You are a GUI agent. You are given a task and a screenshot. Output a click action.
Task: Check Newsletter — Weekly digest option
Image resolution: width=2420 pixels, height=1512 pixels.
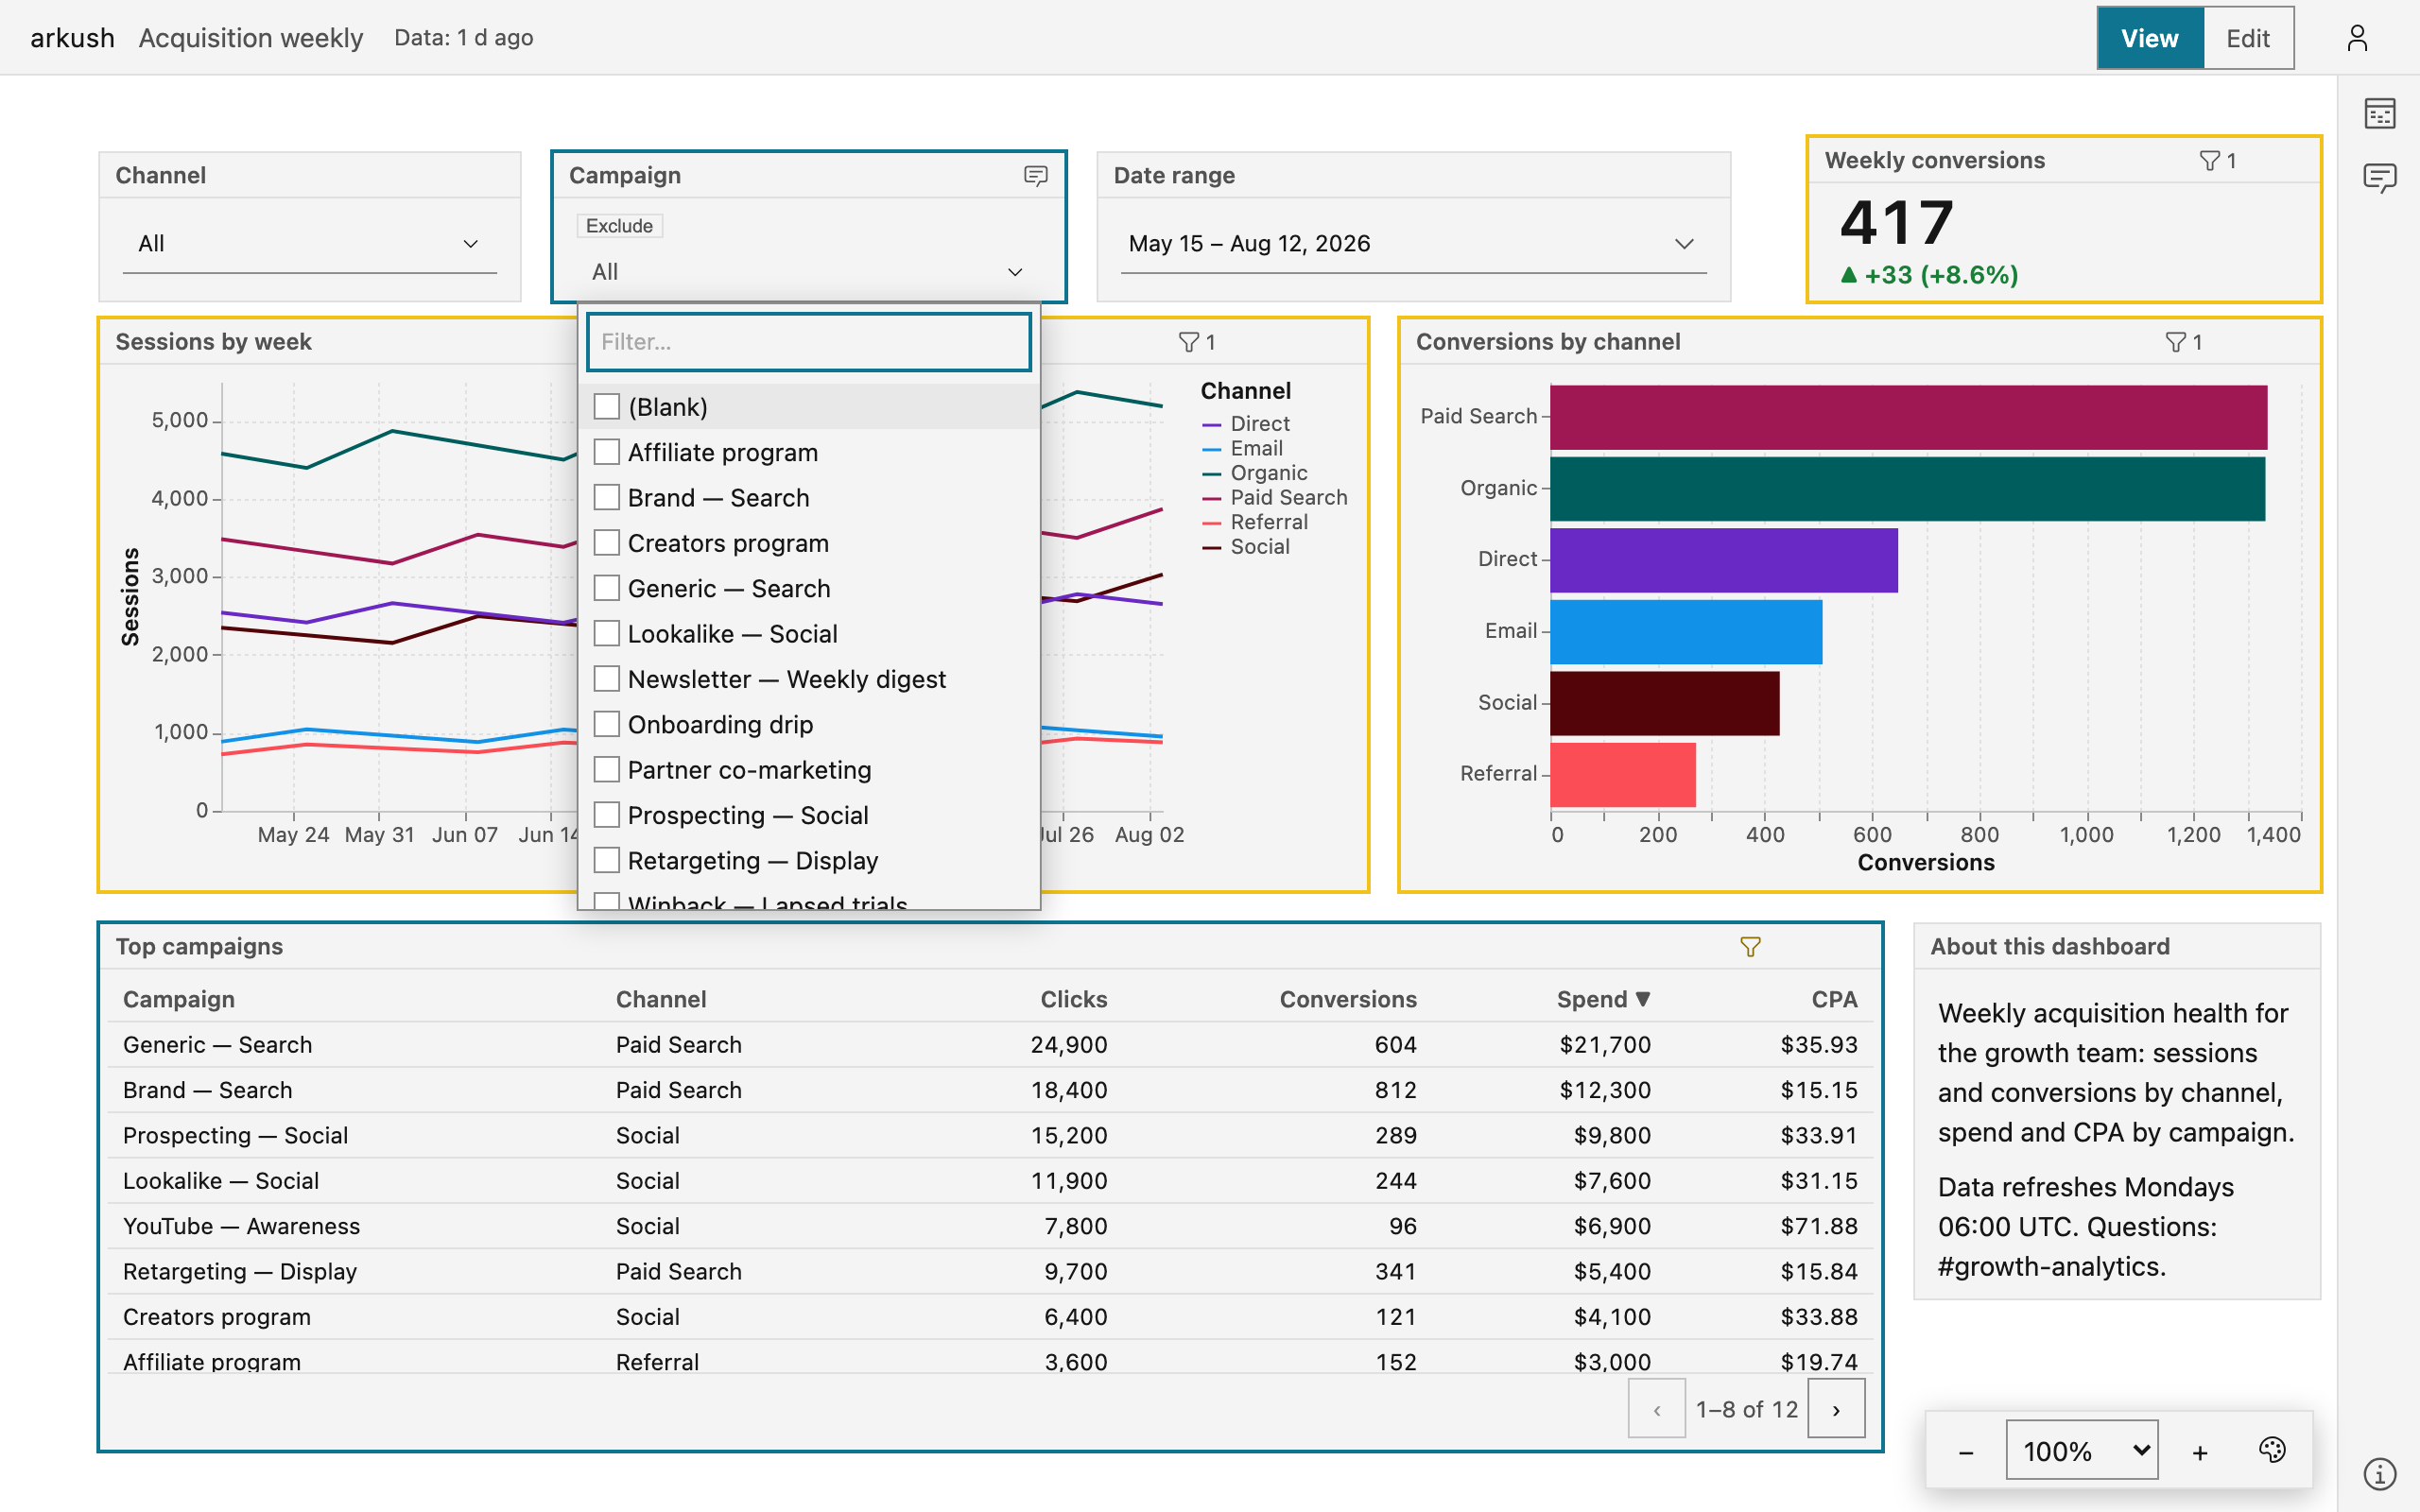click(x=607, y=678)
